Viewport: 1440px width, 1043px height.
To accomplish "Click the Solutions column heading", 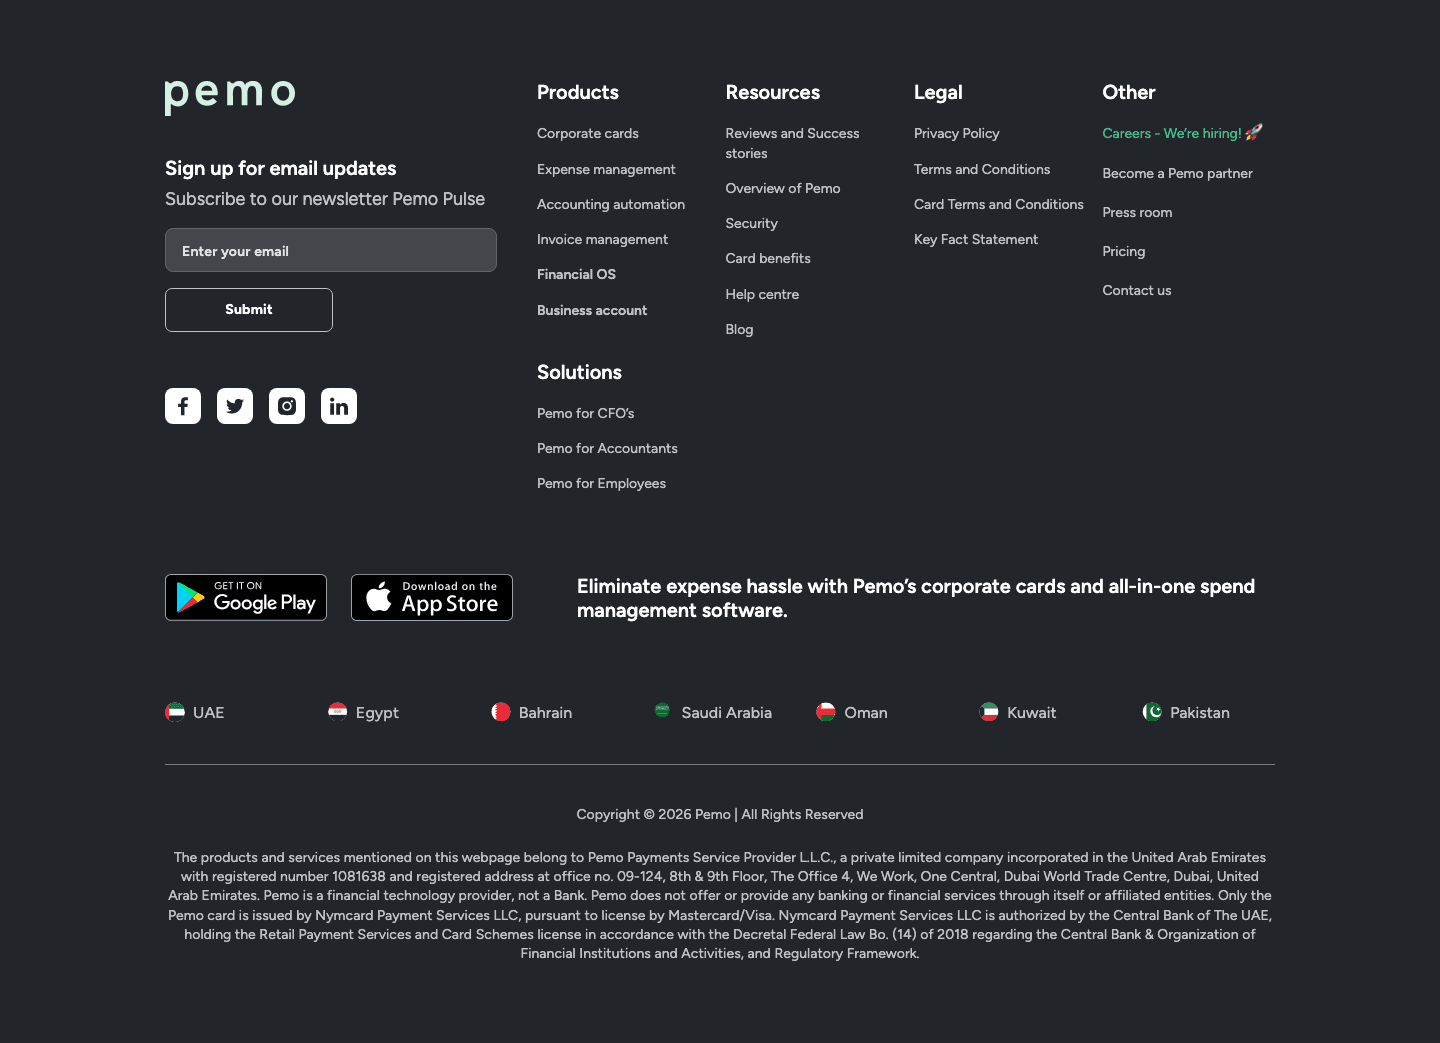I will 579,372.
